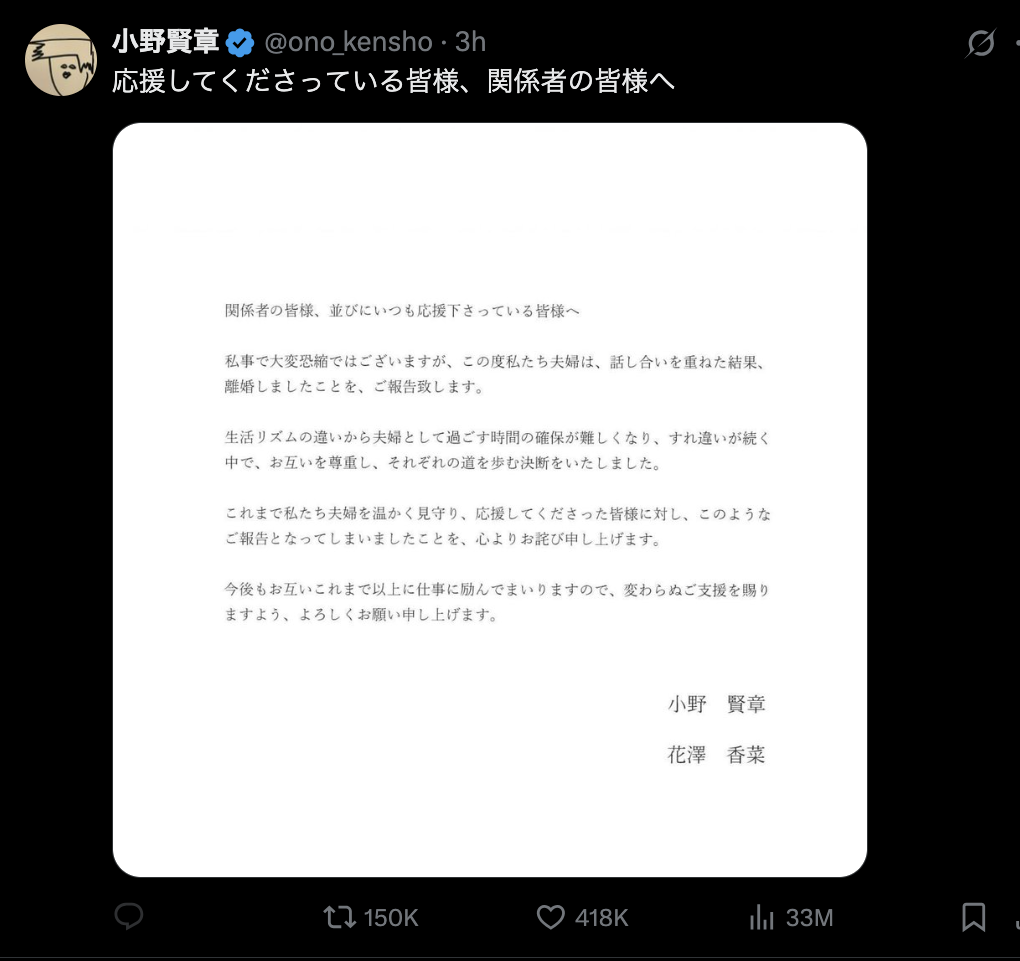Click the 花澤 香菜 signature in the letter
1020x961 pixels.
pyautogui.click(x=716, y=755)
